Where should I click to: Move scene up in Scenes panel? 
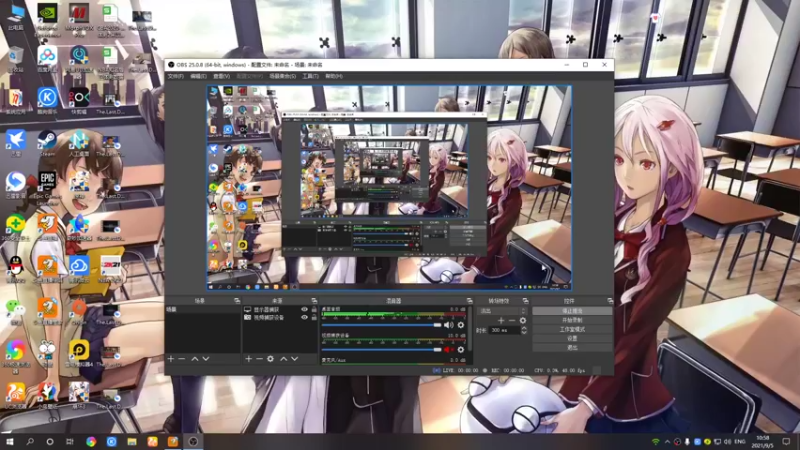pos(194,359)
